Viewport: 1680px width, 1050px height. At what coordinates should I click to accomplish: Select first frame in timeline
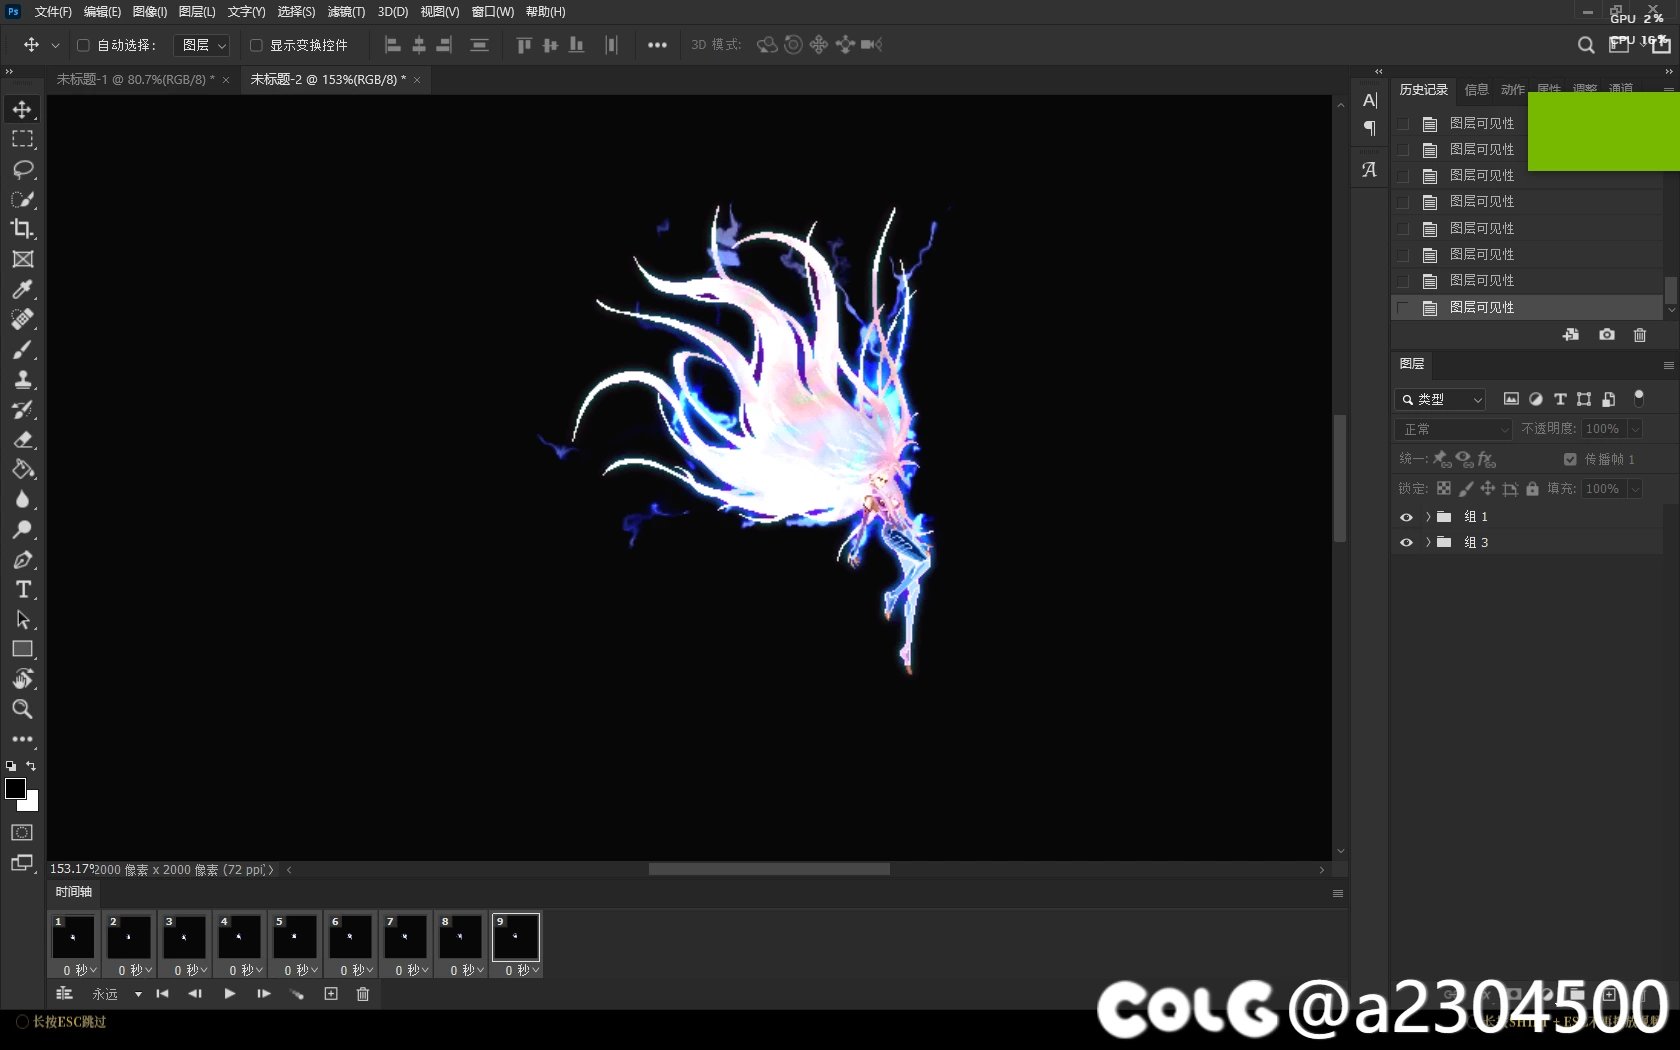click(162, 994)
